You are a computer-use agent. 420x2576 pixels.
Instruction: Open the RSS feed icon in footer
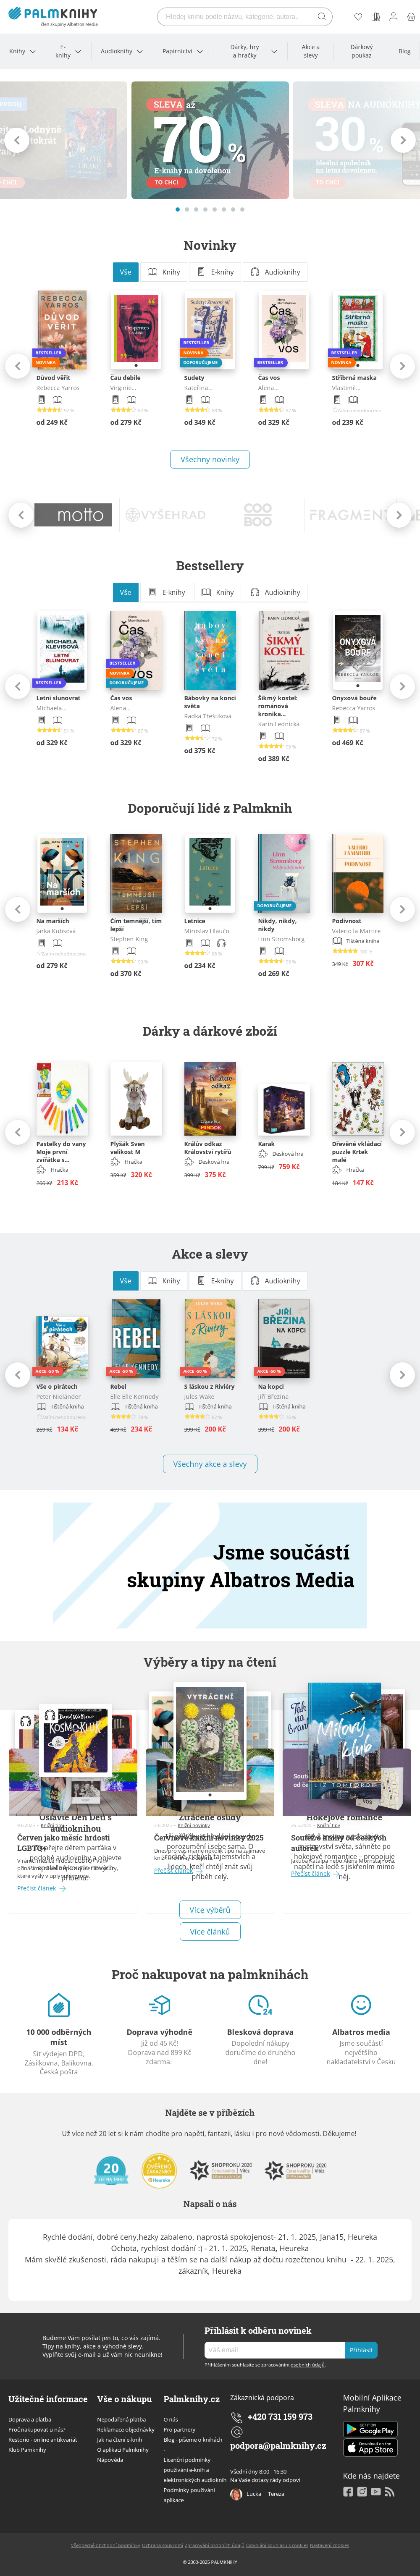[389, 2491]
